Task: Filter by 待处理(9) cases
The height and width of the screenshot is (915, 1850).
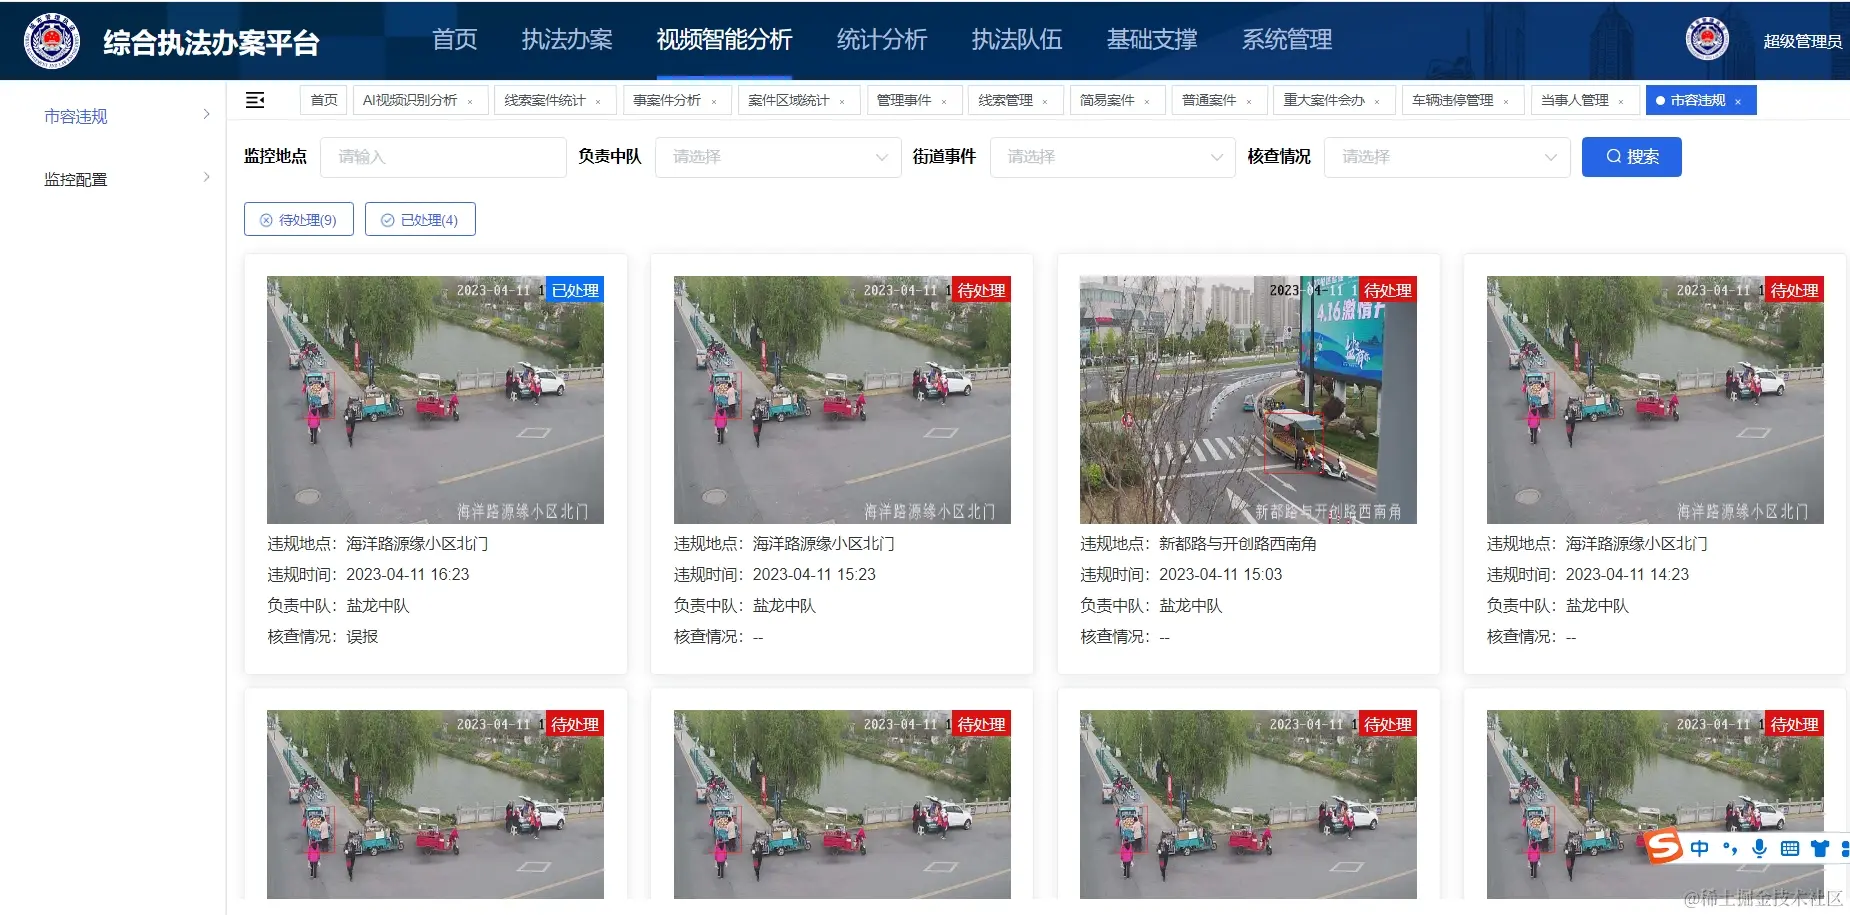Action: pos(299,220)
